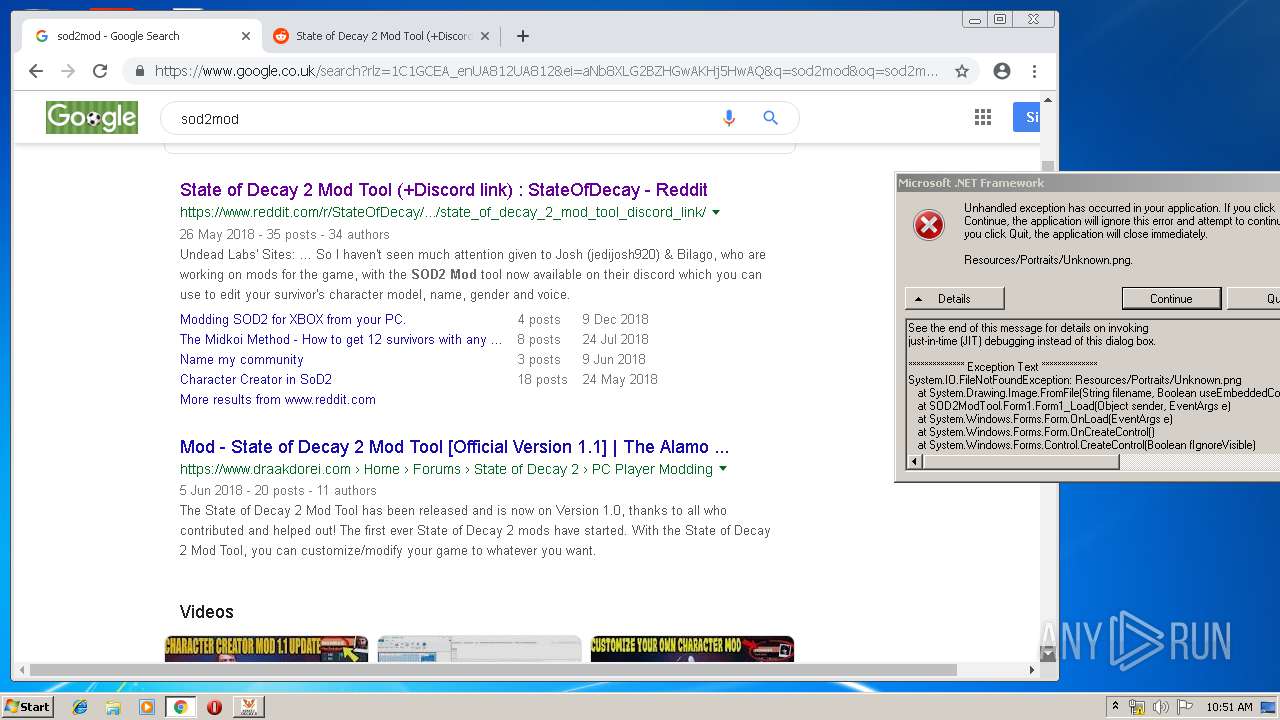Switch to the SOD2 Mod Tool taskbar app
1280x720 pixels.
248,707
